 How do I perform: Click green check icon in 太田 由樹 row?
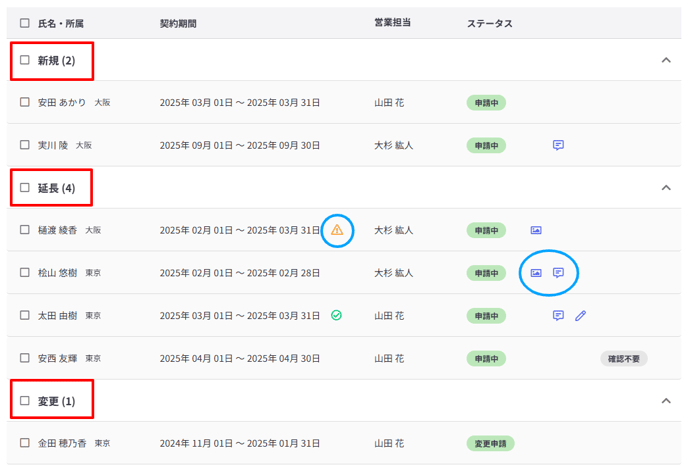337,315
